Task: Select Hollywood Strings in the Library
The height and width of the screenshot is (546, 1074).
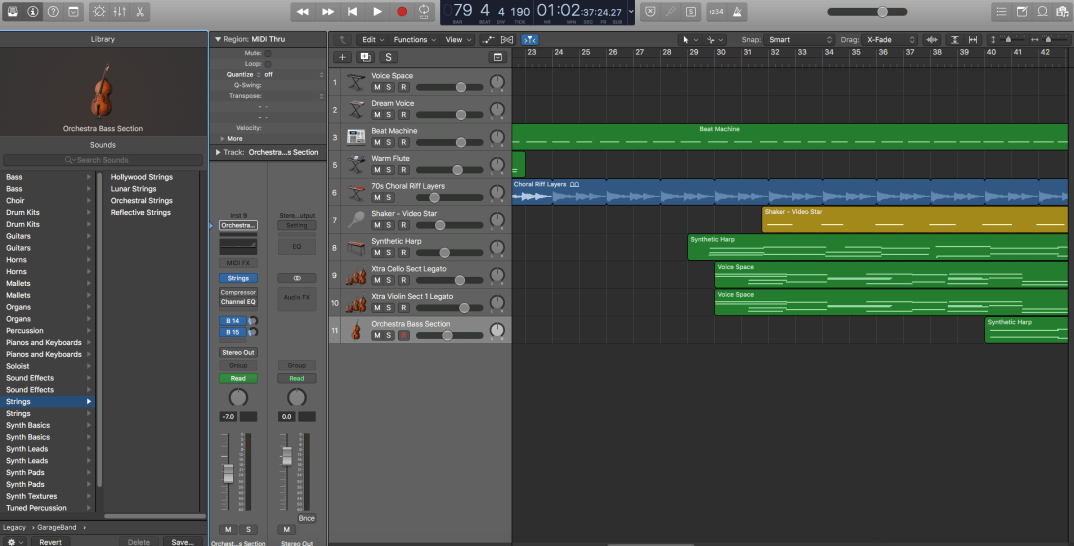Action: pyautogui.click(x=141, y=177)
